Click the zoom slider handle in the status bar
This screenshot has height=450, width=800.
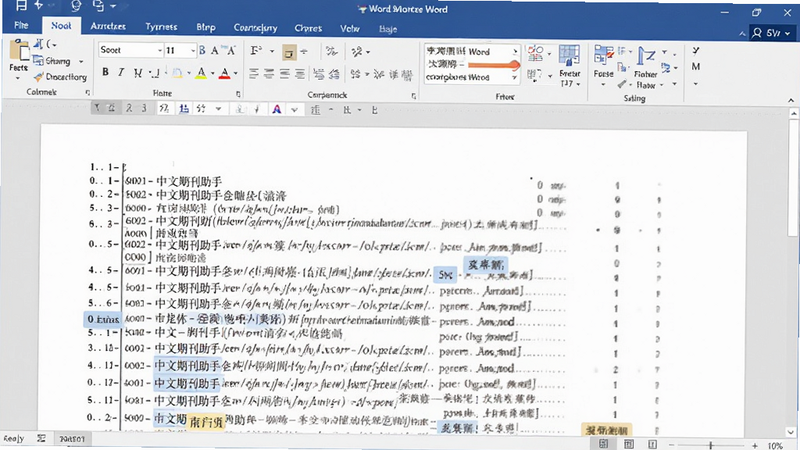(x=710, y=445)
